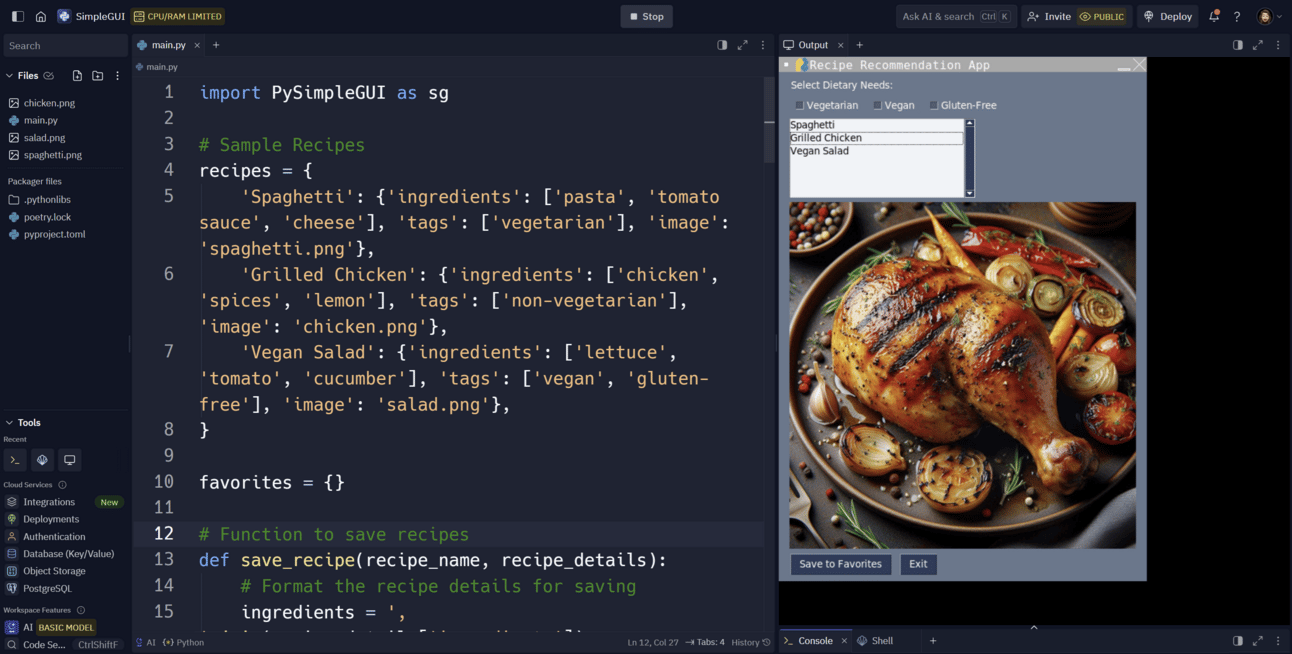The height and width of the screenshot is (654, 1292).
Task: Close the Output tab
Action: click(x=840, y=45)
